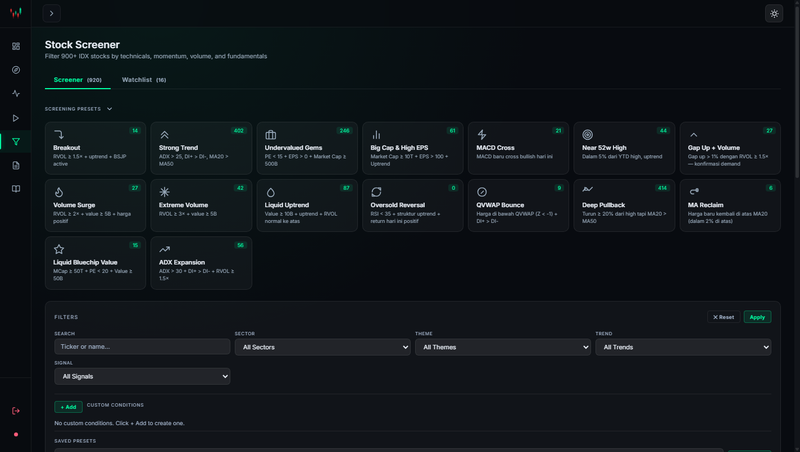800x452 pixels.
Task: Select the Near 52w High target icon
Action: click(x=587, y=135)
